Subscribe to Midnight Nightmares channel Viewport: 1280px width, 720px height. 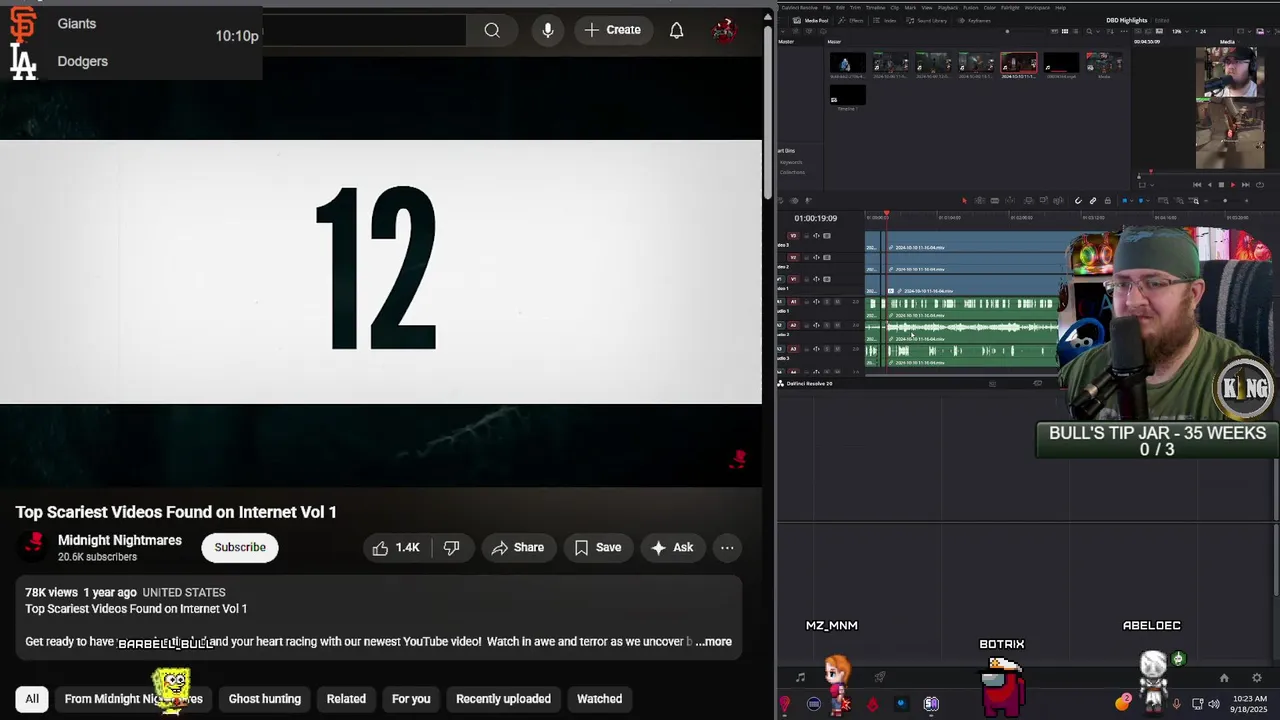click(x=240, y=547)
